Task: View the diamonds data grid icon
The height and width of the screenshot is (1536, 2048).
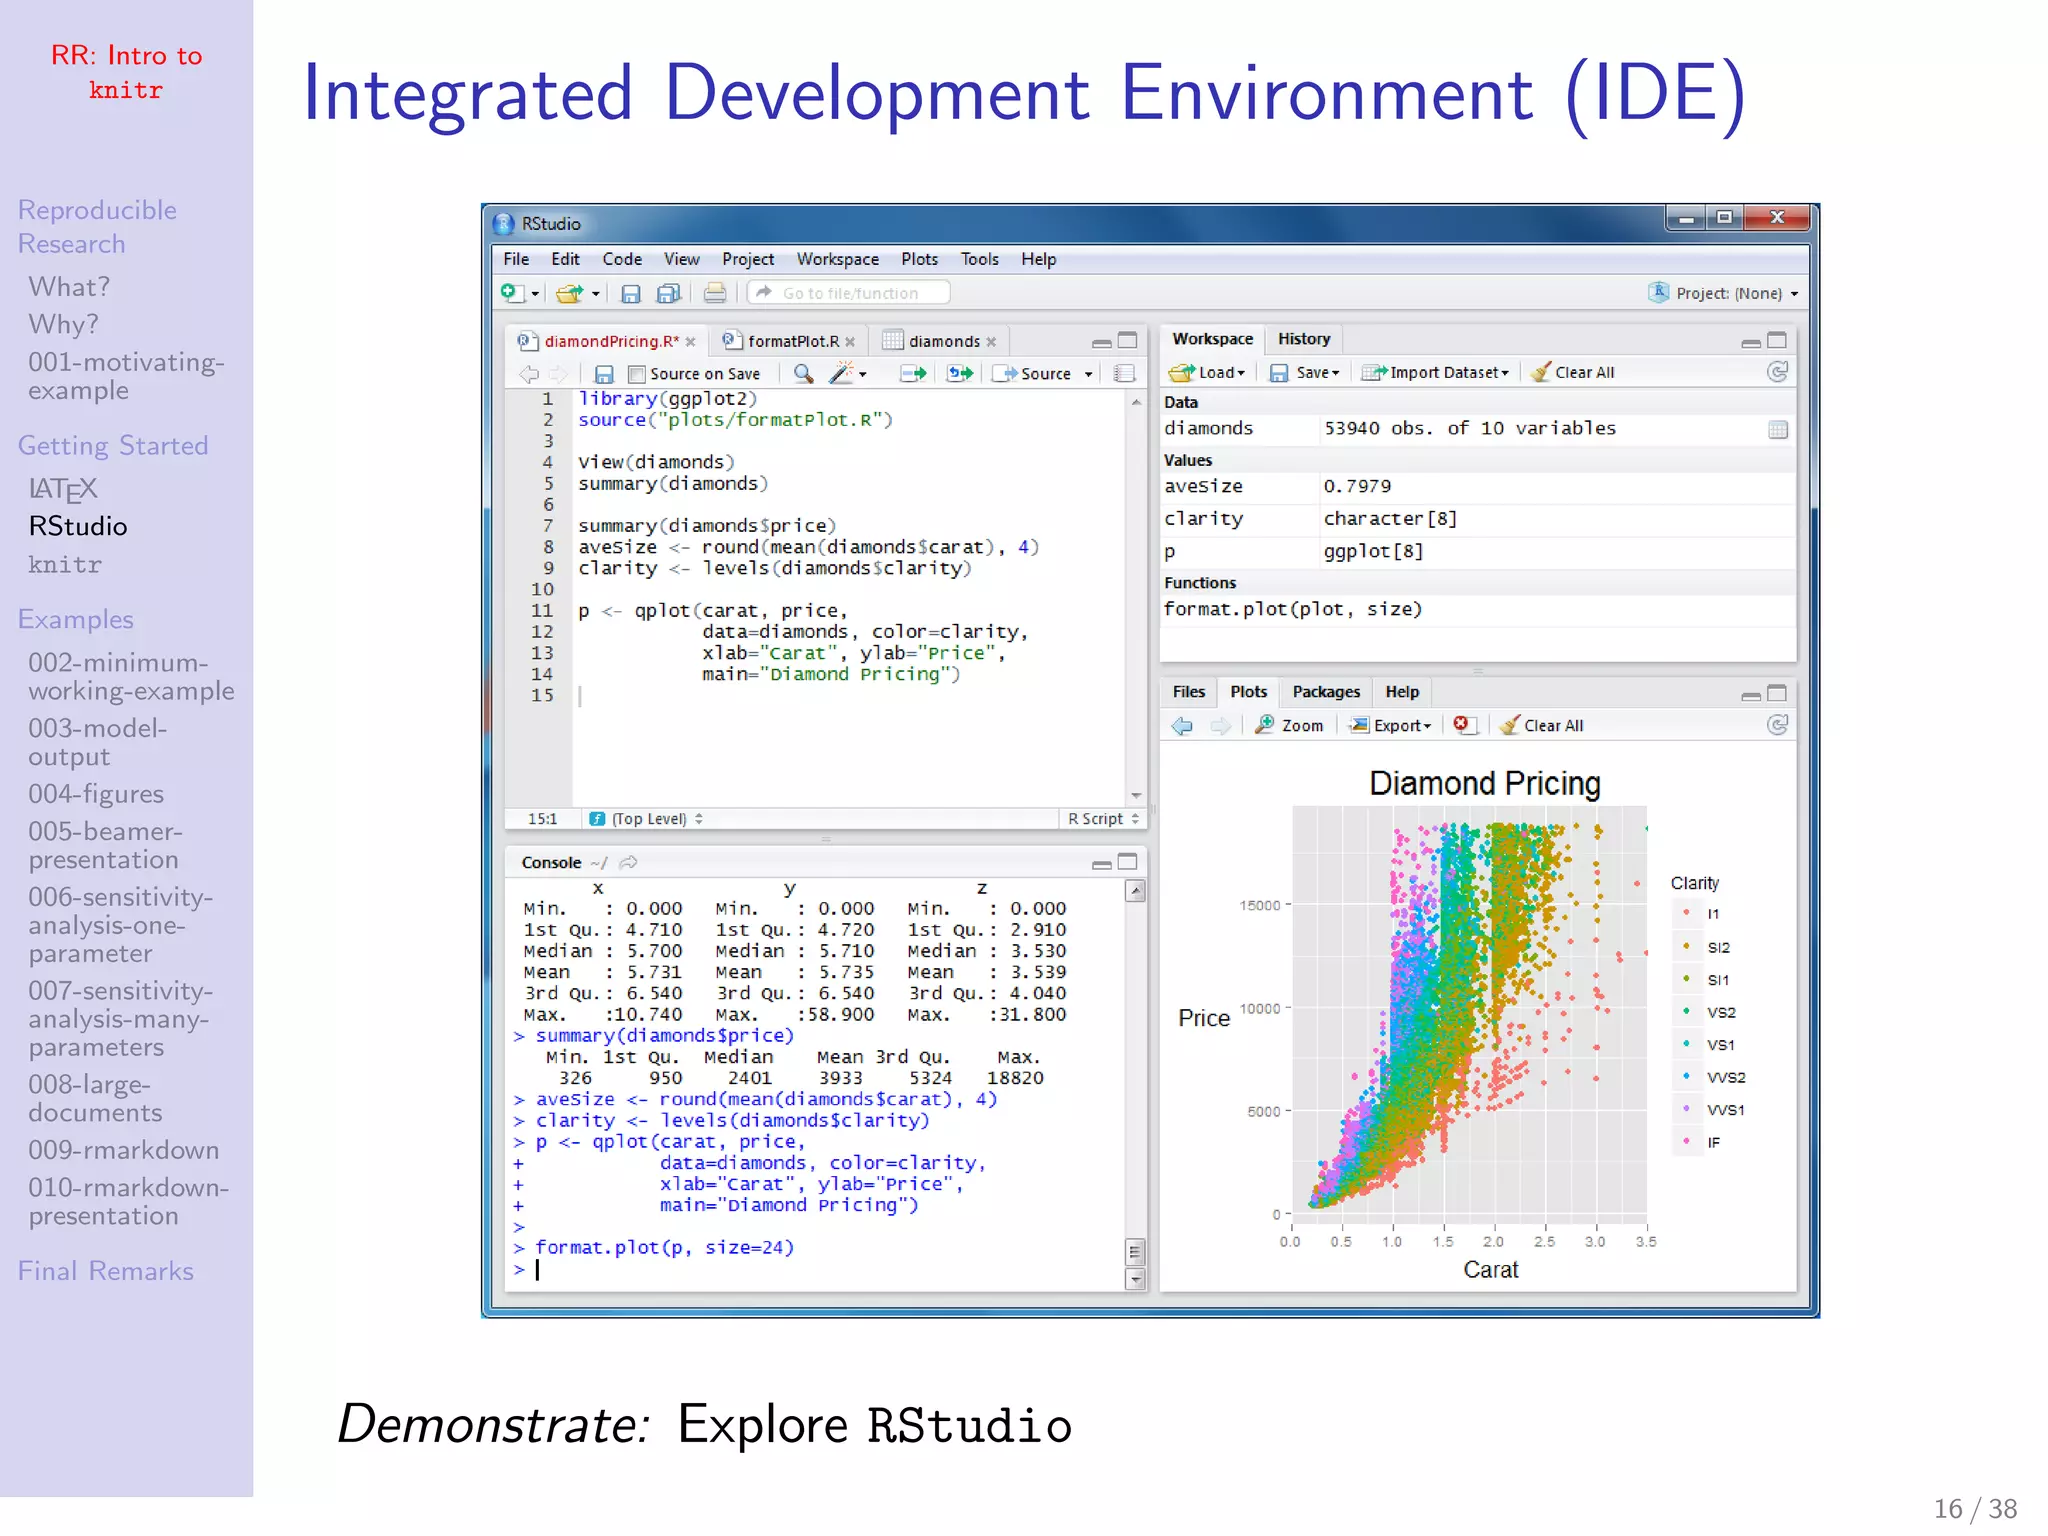Action: click(1777, 430)
